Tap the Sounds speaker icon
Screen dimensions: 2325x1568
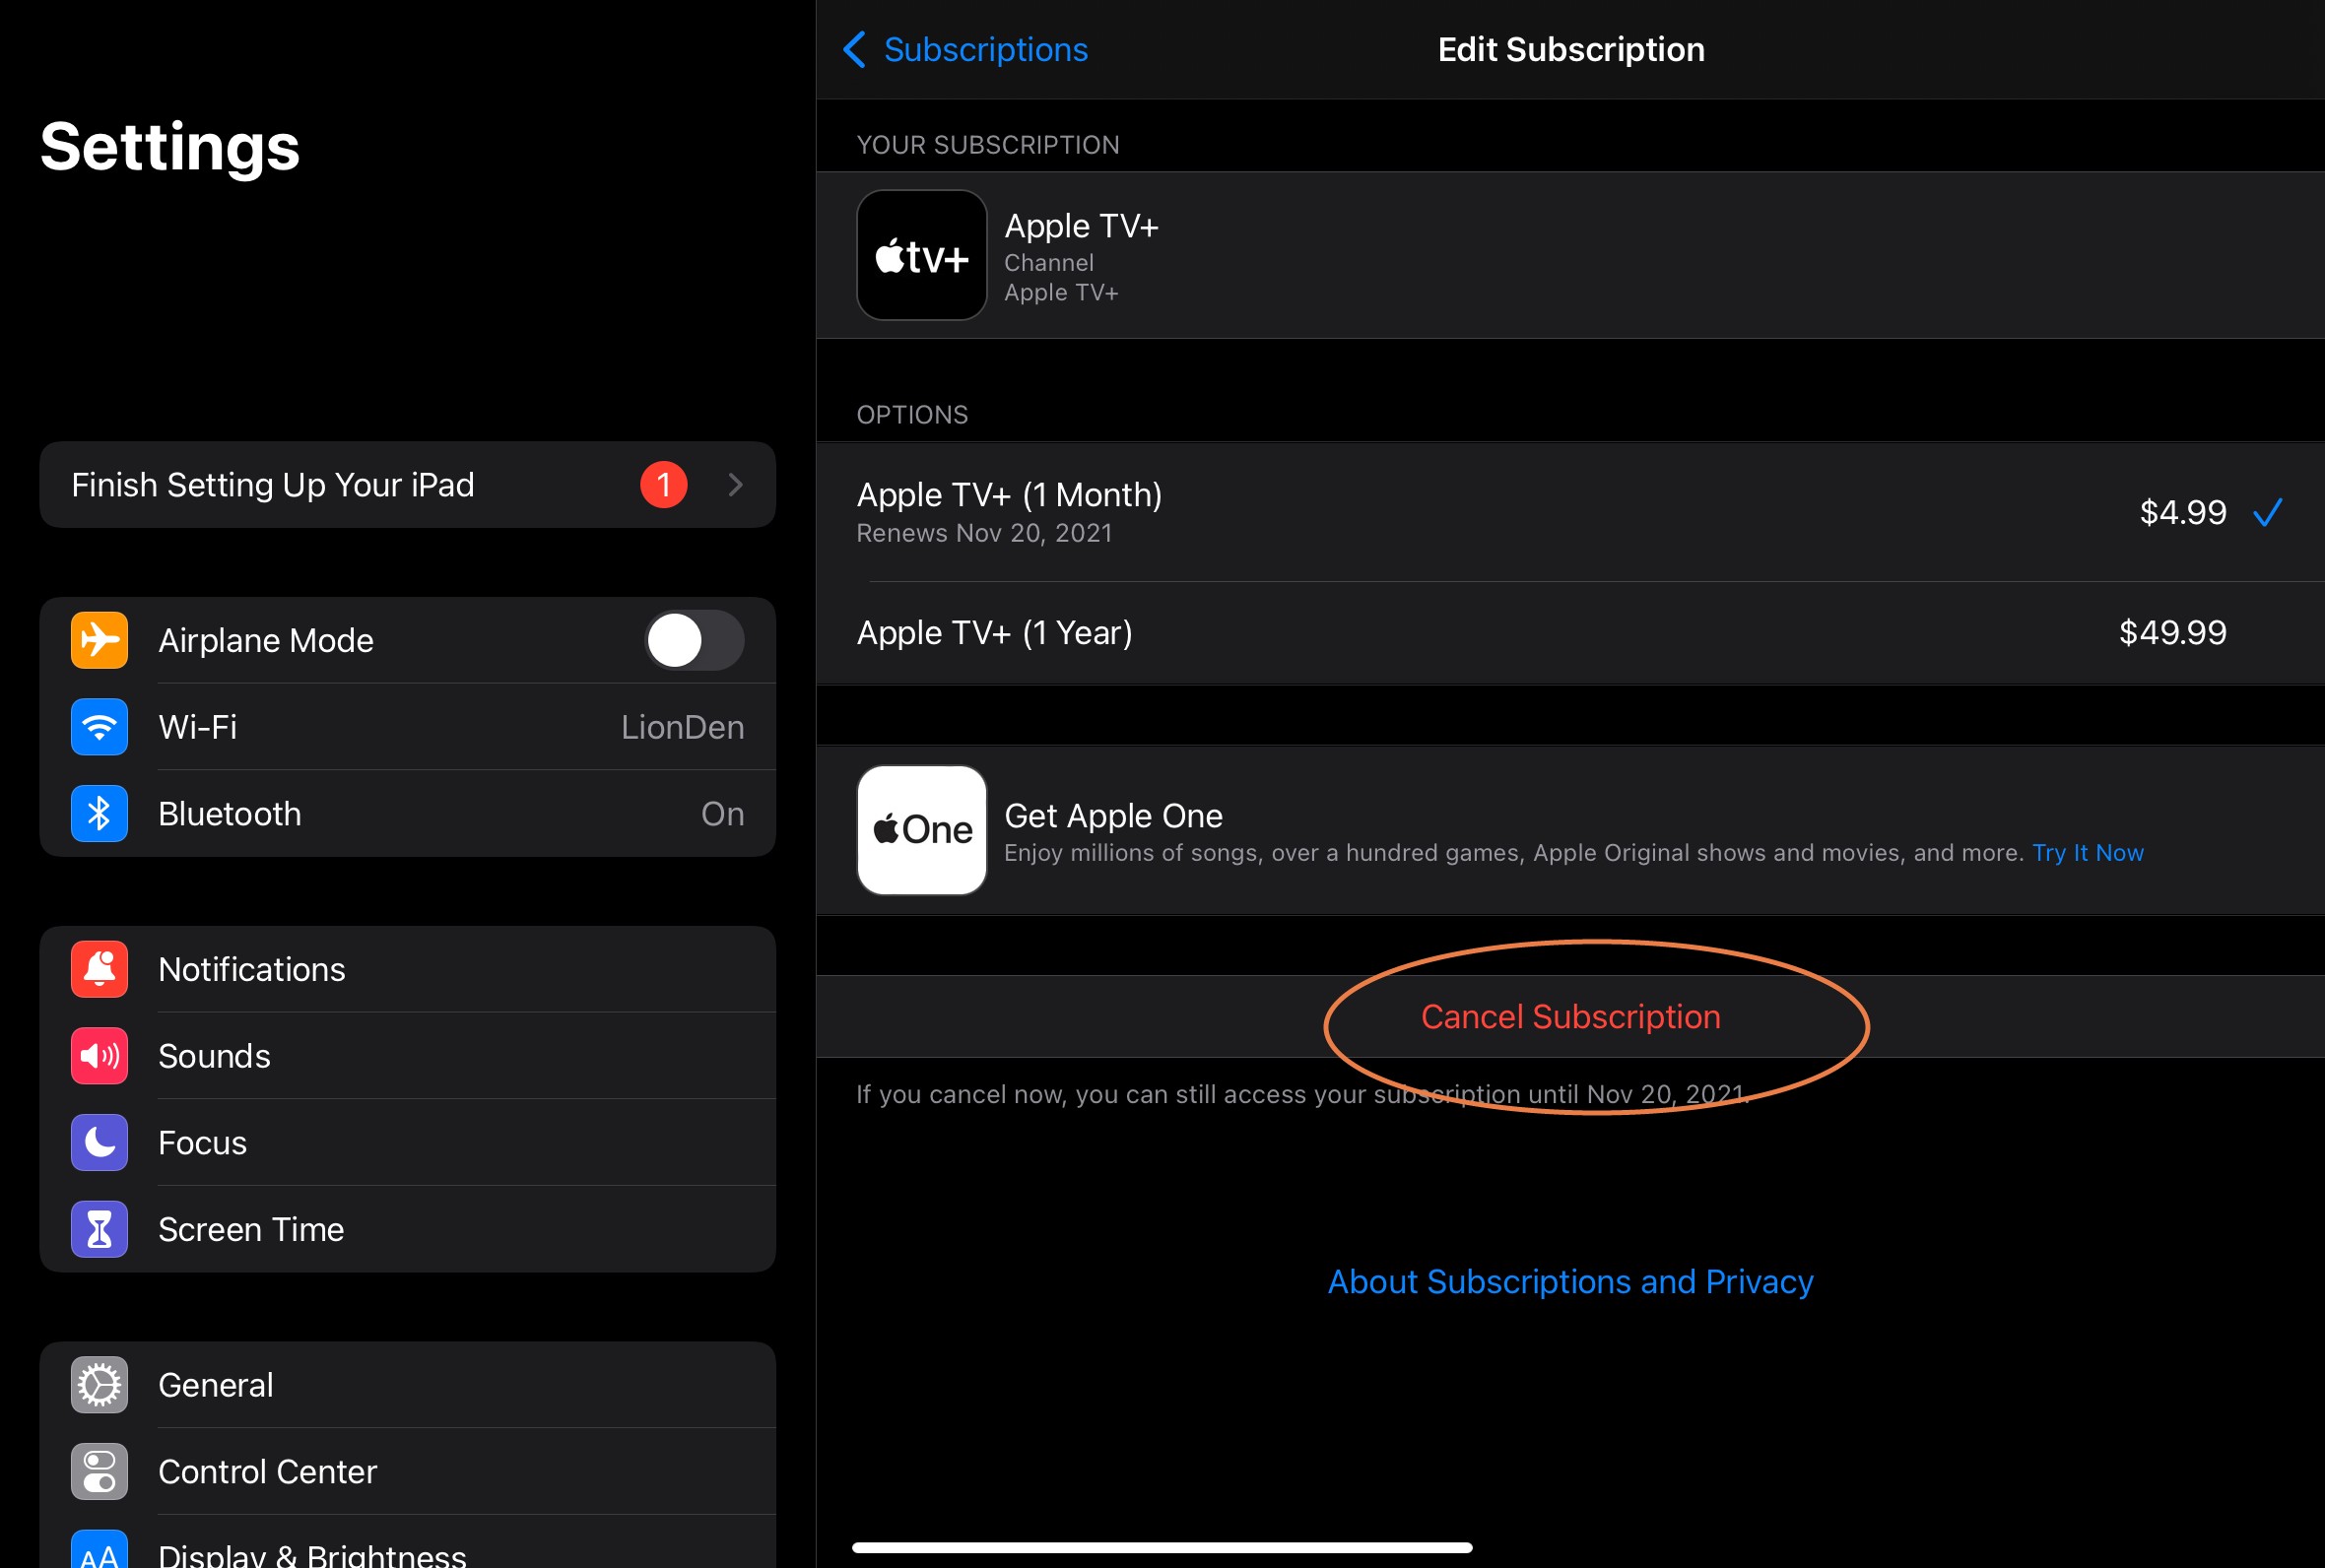point(99,1056)
